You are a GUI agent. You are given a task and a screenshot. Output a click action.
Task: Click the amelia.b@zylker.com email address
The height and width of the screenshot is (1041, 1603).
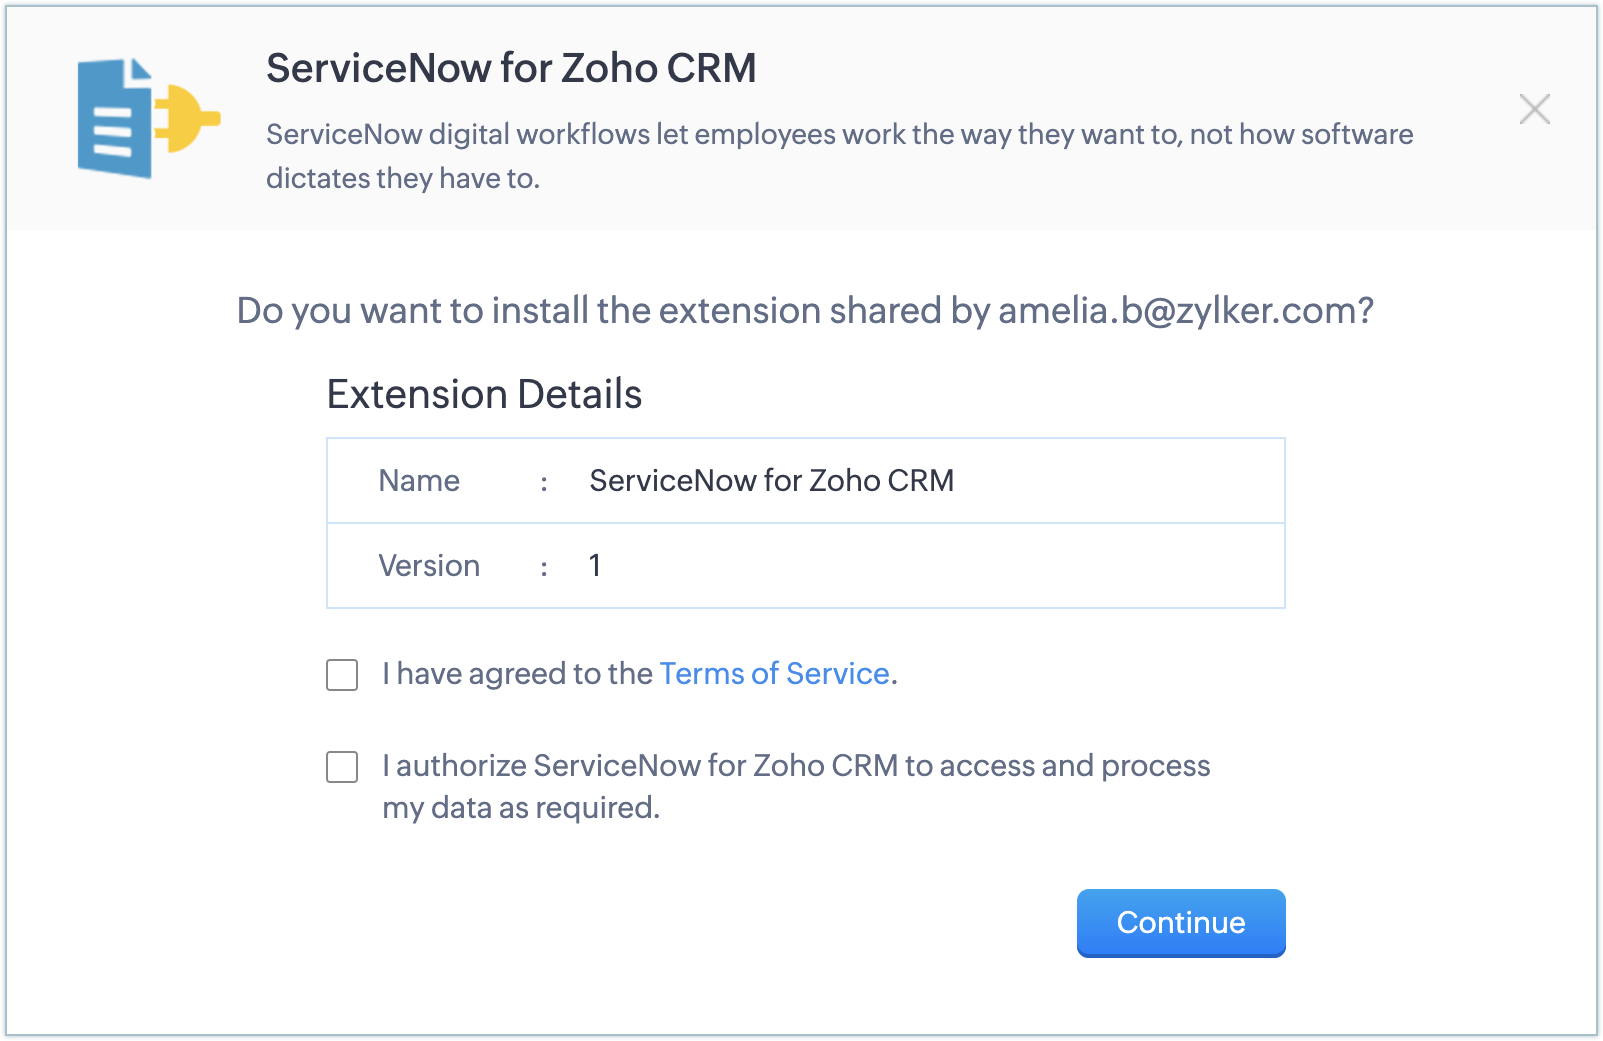(x=1176, y=311)
